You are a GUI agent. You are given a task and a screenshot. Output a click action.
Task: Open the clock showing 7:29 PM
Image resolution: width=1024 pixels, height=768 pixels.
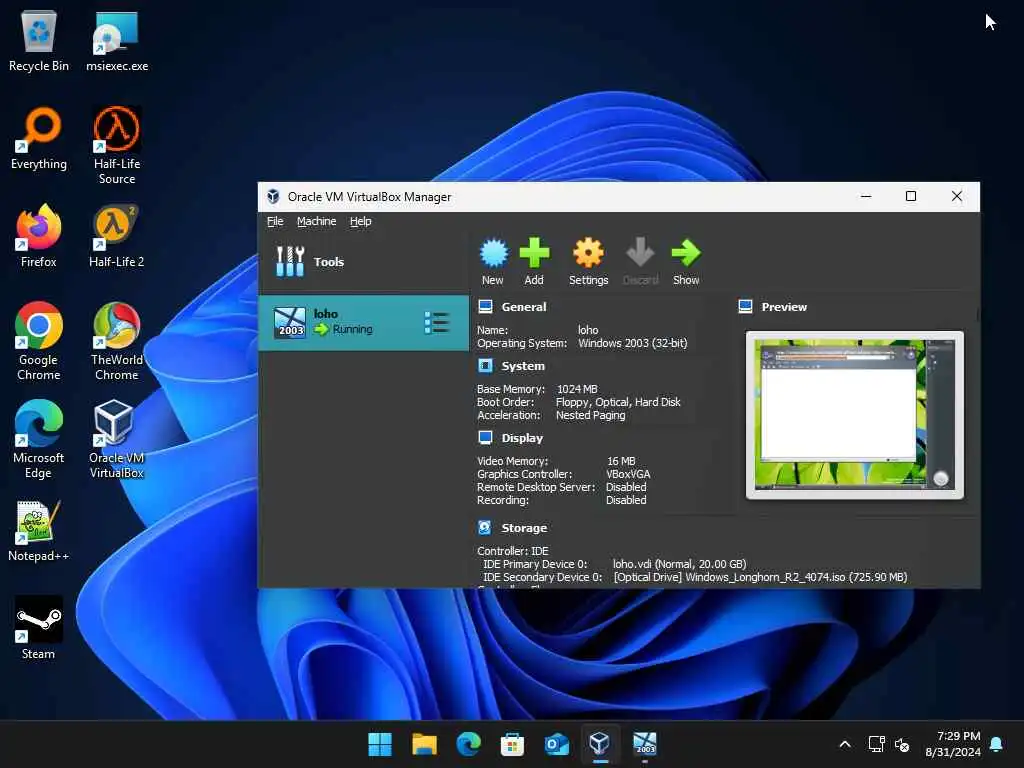click(x=953, y=744)
